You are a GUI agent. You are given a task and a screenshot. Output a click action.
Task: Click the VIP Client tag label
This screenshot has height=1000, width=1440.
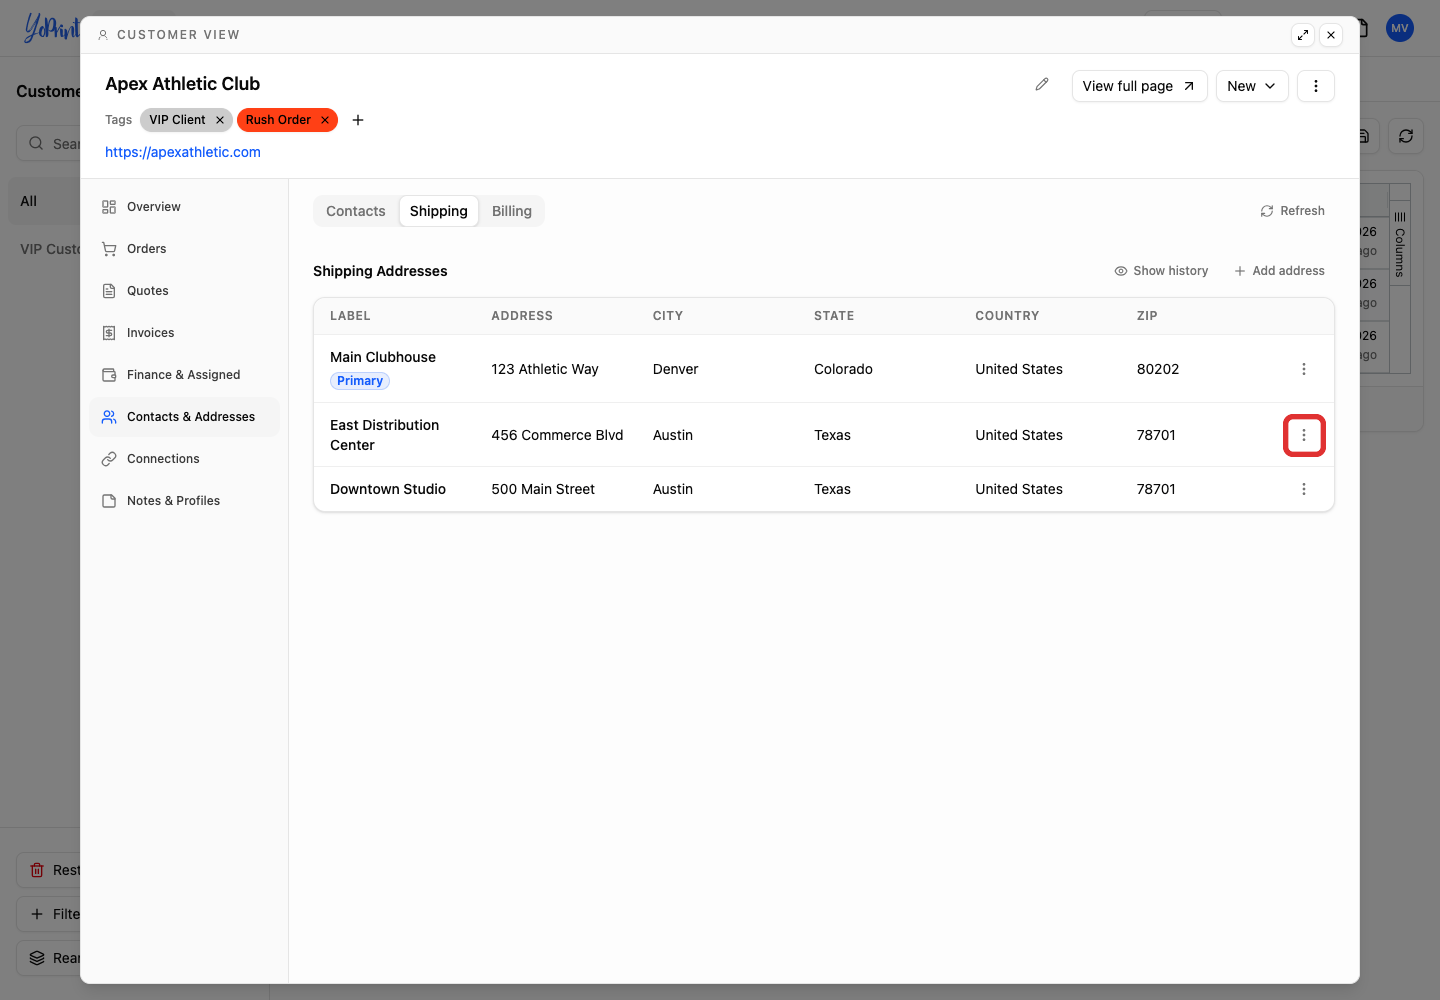pyautogui.click(x=177, y=120)
